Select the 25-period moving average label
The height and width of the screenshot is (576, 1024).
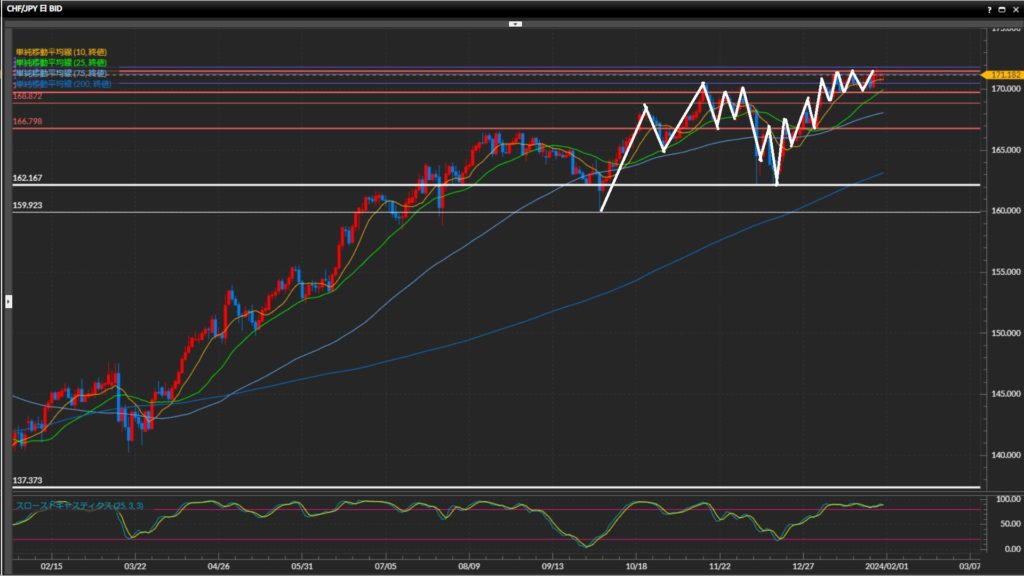click(60, 63)
